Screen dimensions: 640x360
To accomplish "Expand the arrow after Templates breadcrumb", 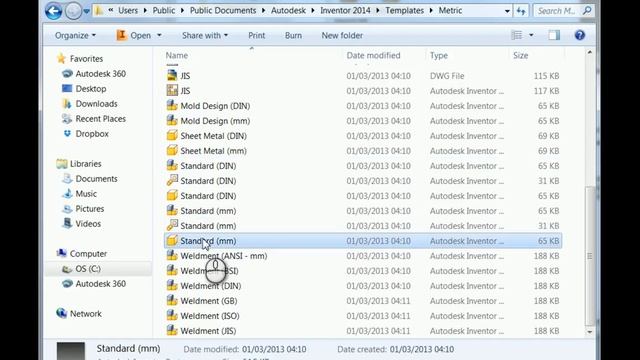I will pyautogui.click(x=431, y=11).
